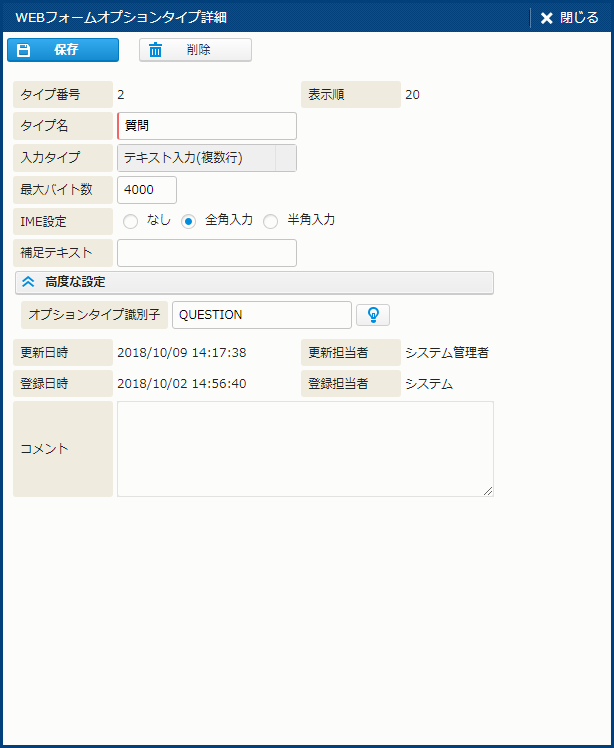
Task: Choose the 半角入力 radio option
Action: pos(270,222)
